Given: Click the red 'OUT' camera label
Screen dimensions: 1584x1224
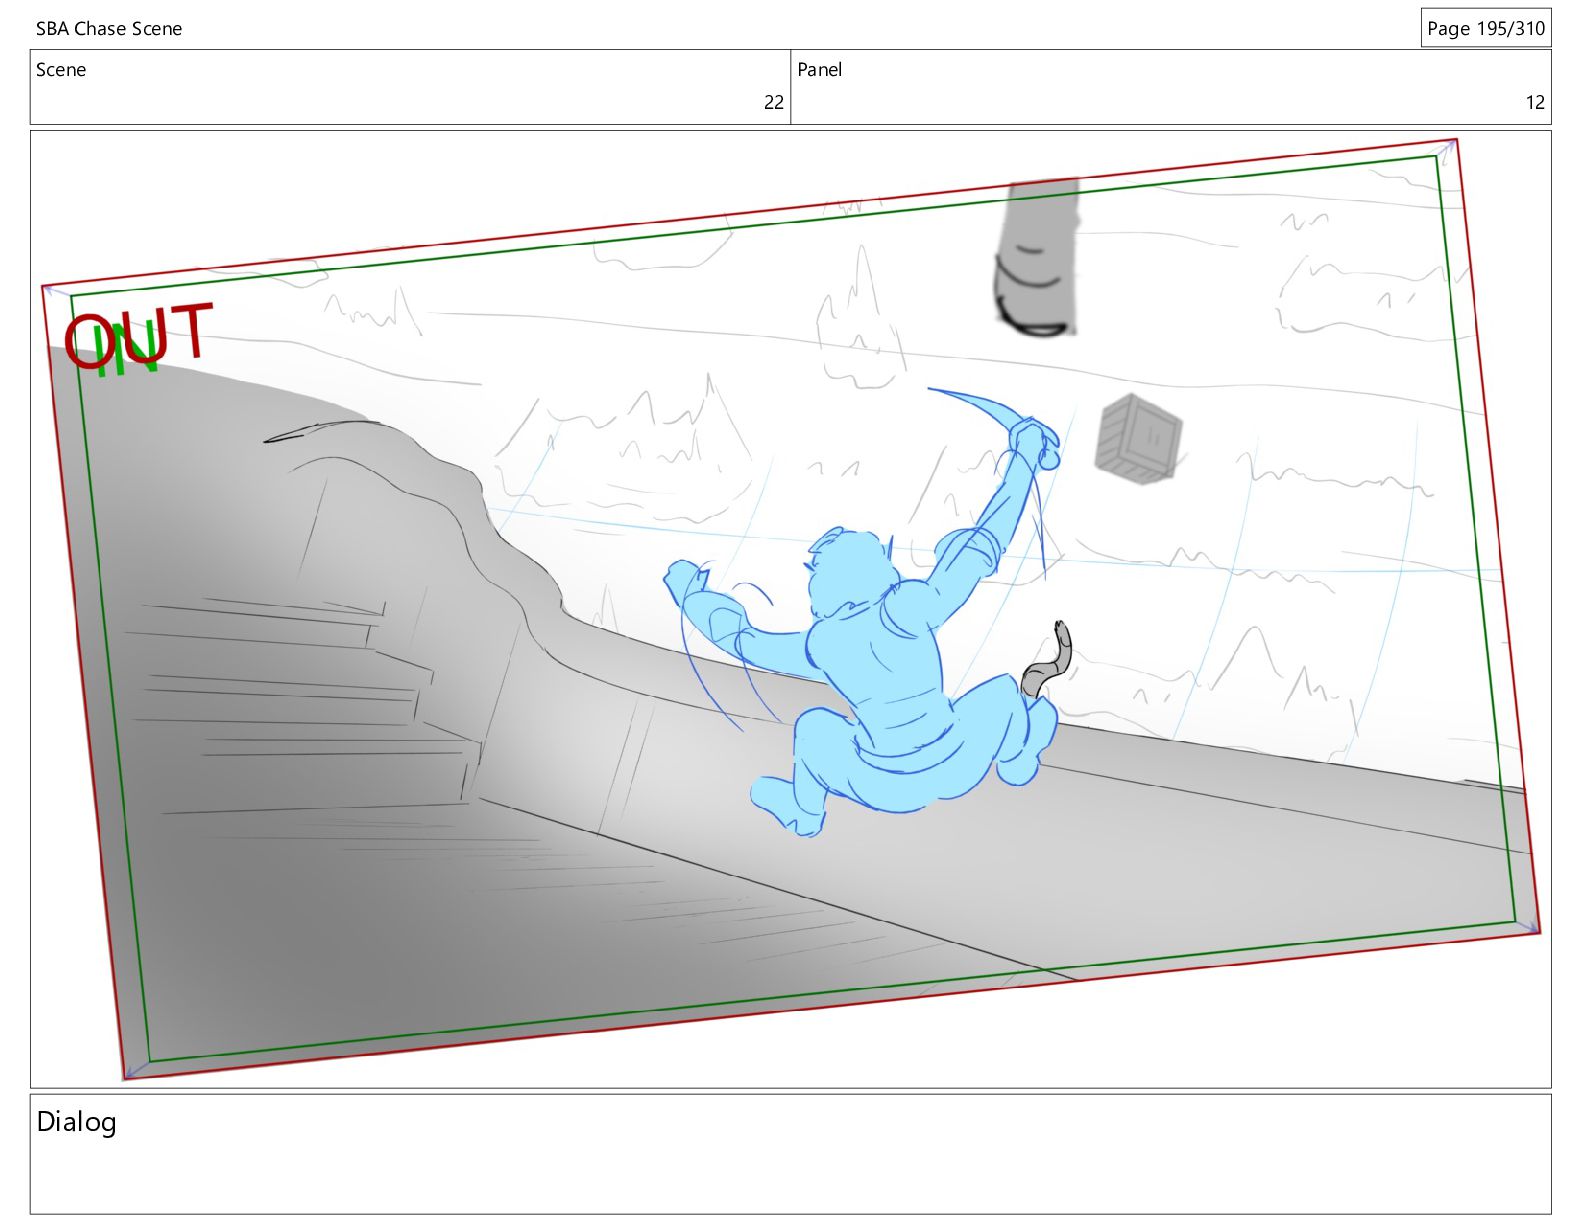Looking at the screenshot, I should click(x=138, y=337).
